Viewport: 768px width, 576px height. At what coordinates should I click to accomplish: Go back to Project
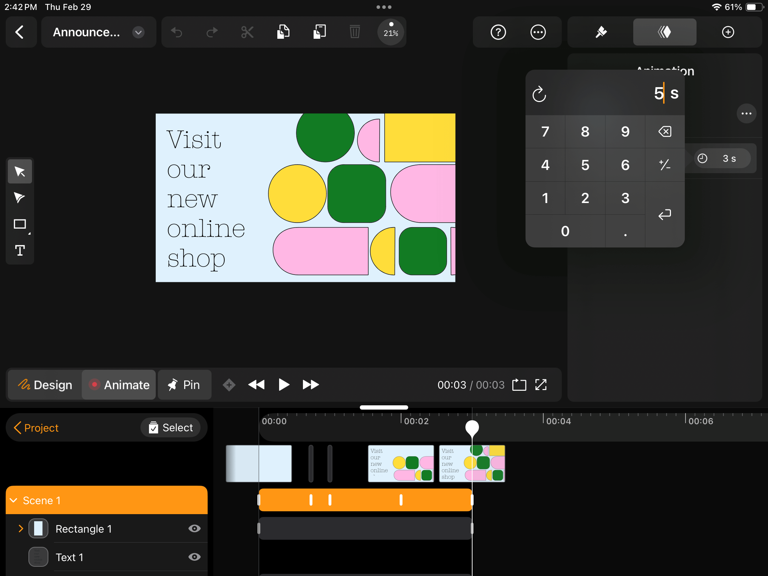pos(36,428)
